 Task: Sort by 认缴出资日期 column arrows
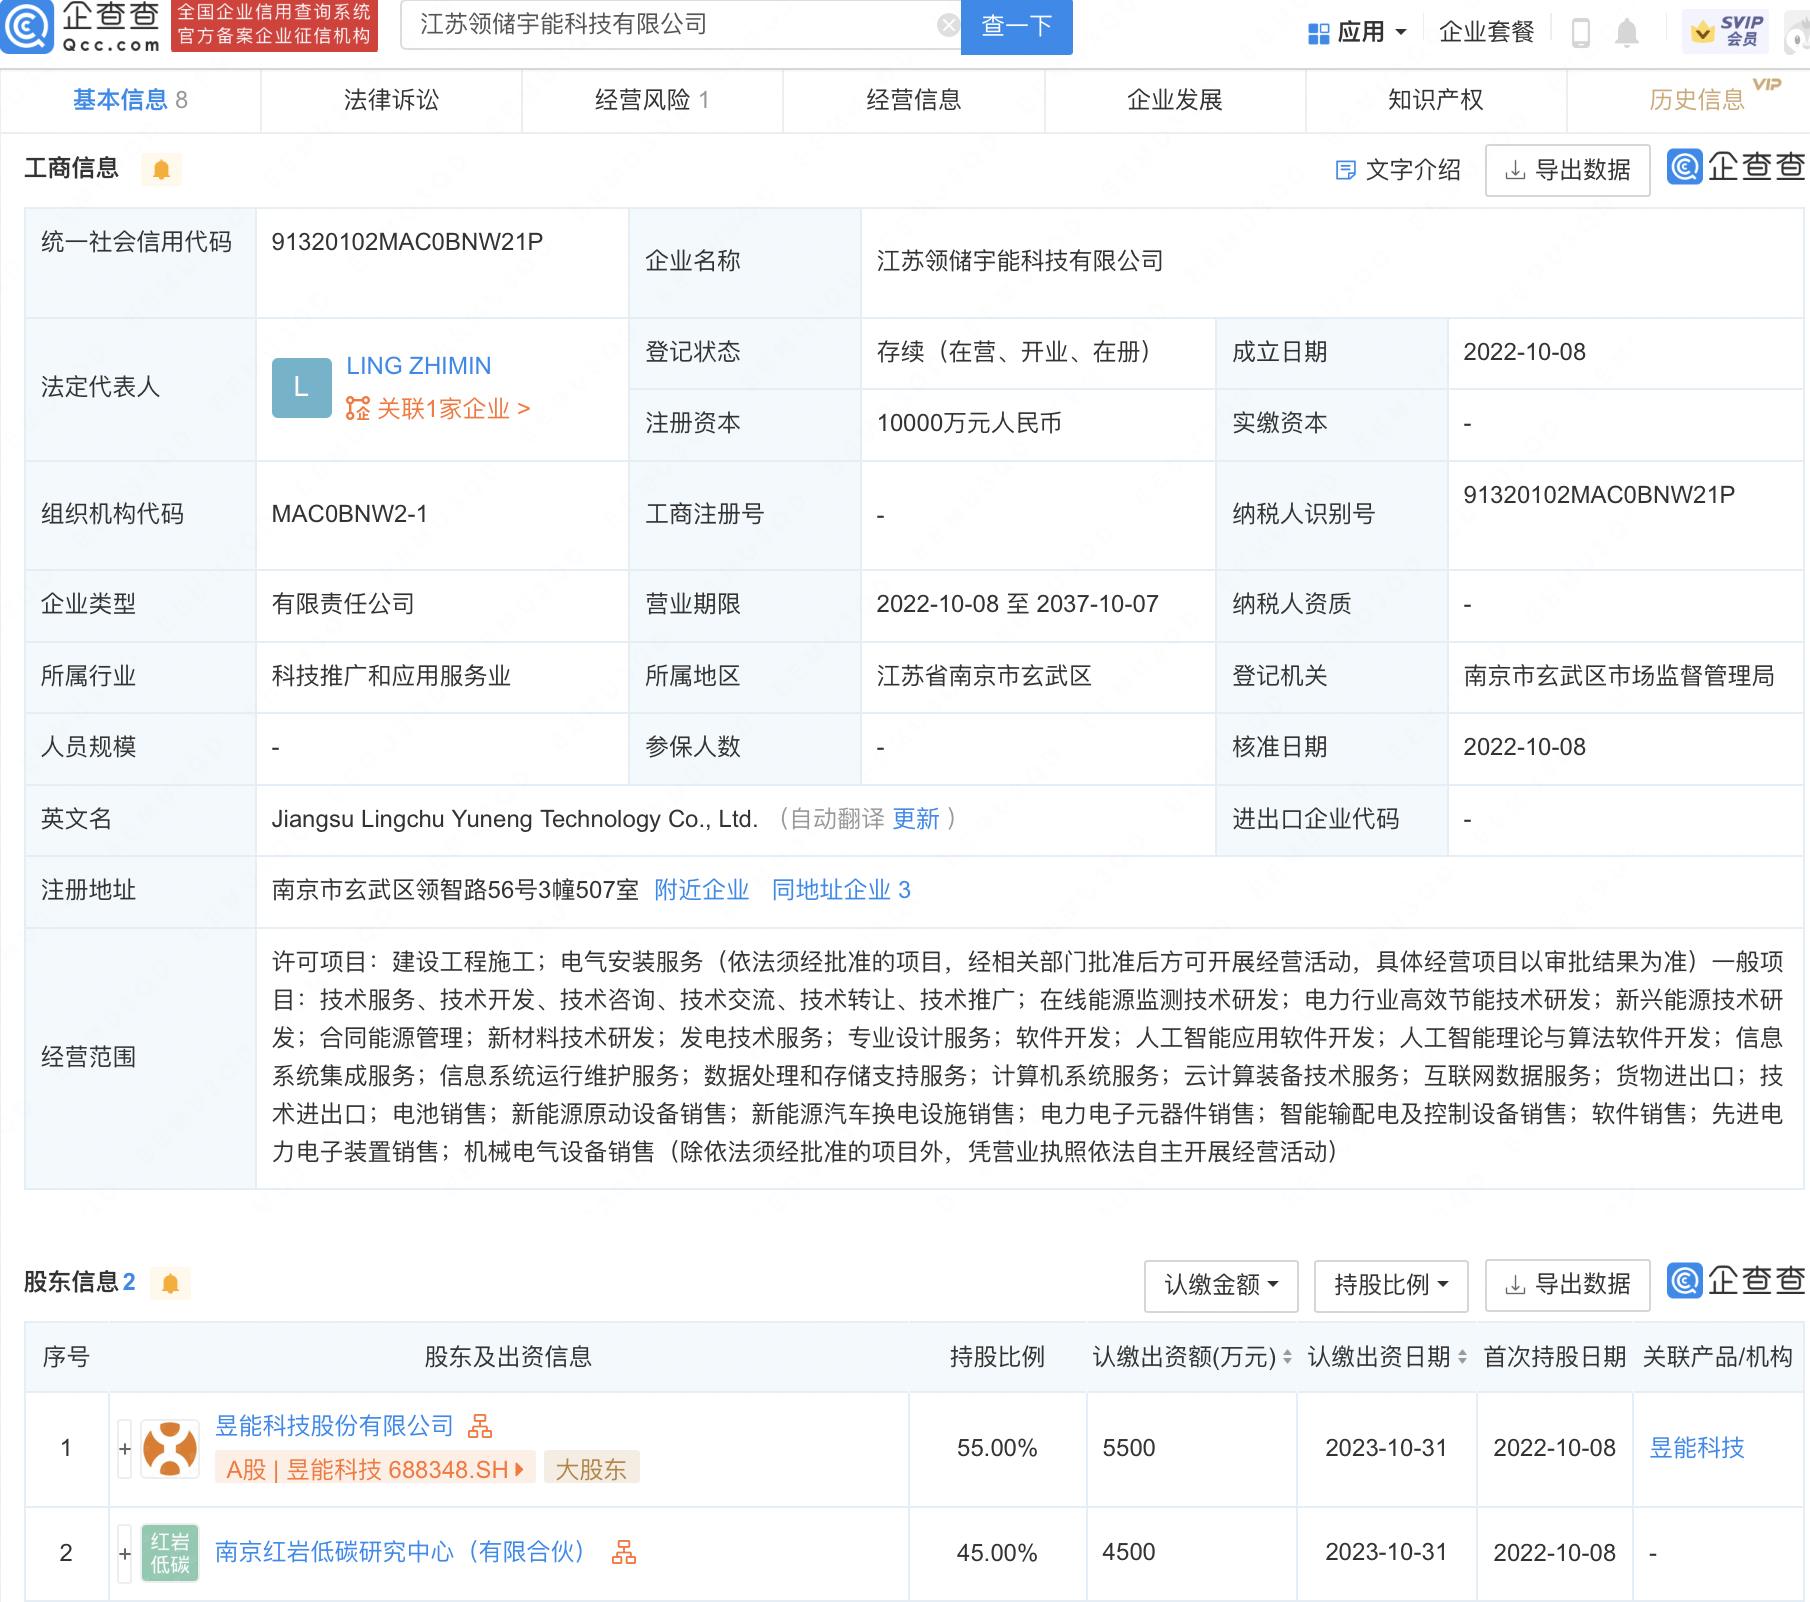1462,1357
